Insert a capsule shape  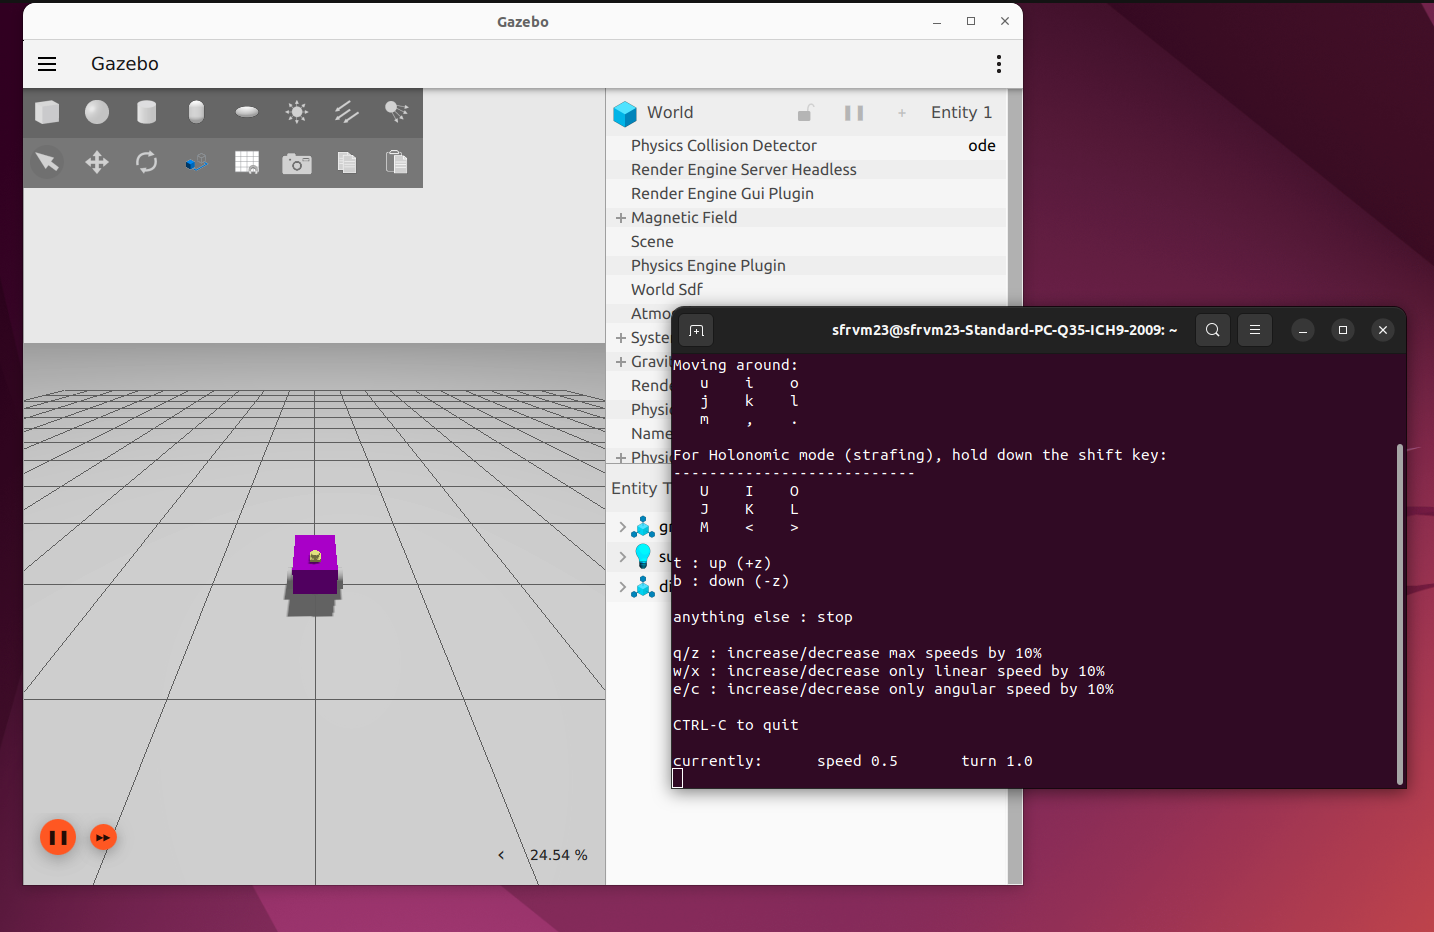197,112
